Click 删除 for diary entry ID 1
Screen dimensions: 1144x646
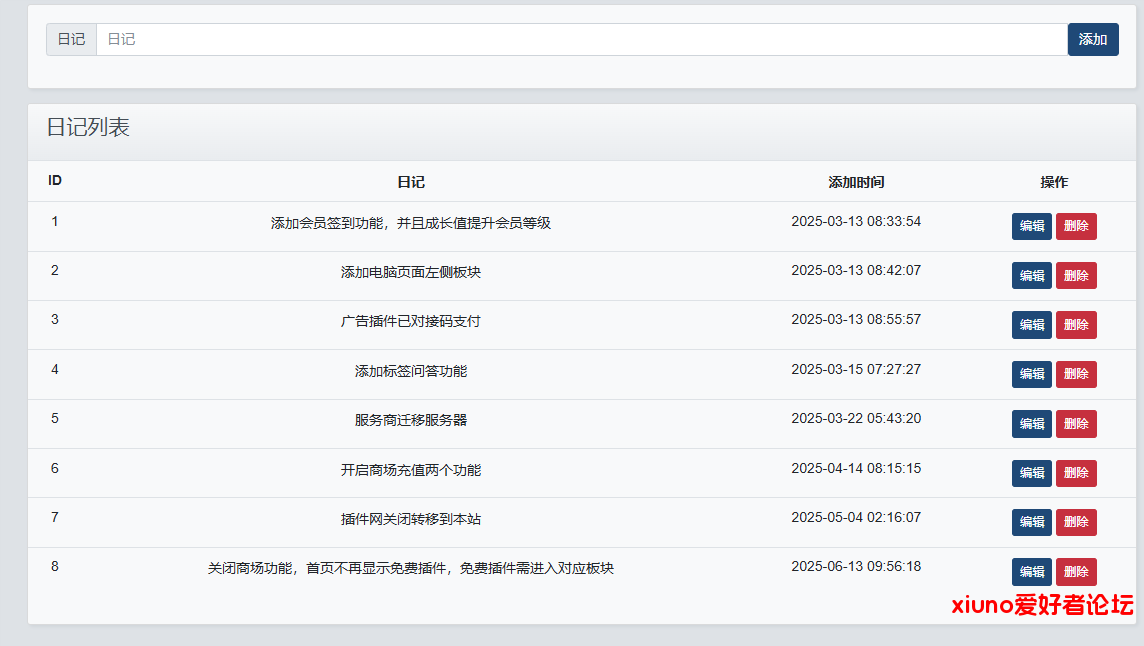1076,226
